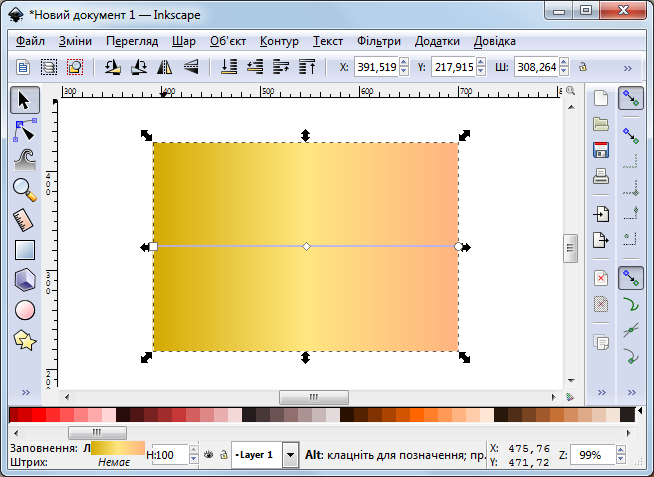Toggle the Layer 1 lock icon

pos(222,455)
